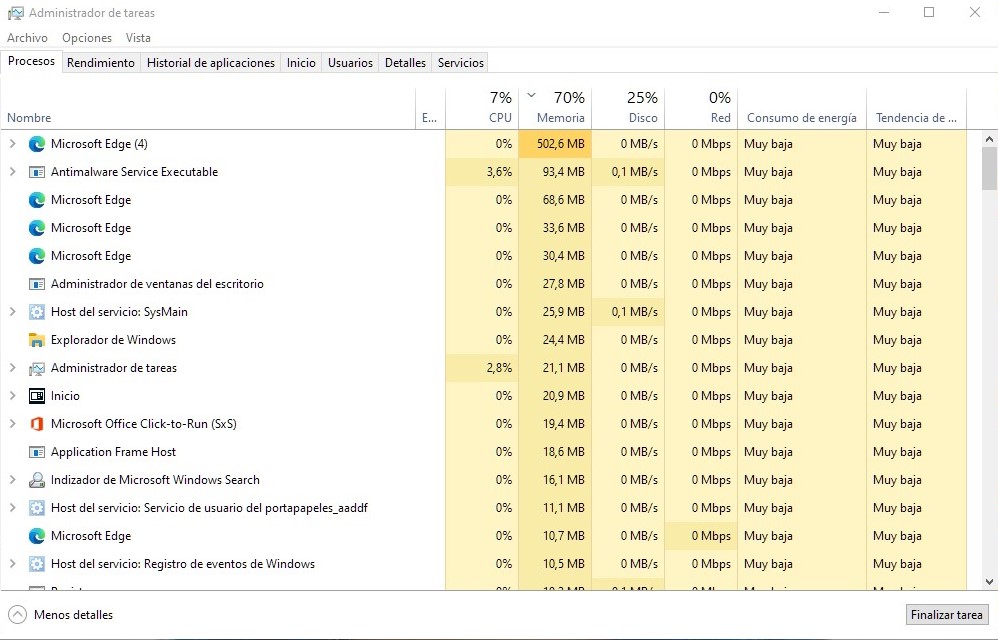This screenshot has height=640, width=998.
Task: Switch to the Historial de aplicaciones tab
Action: [x=211, y=62]
